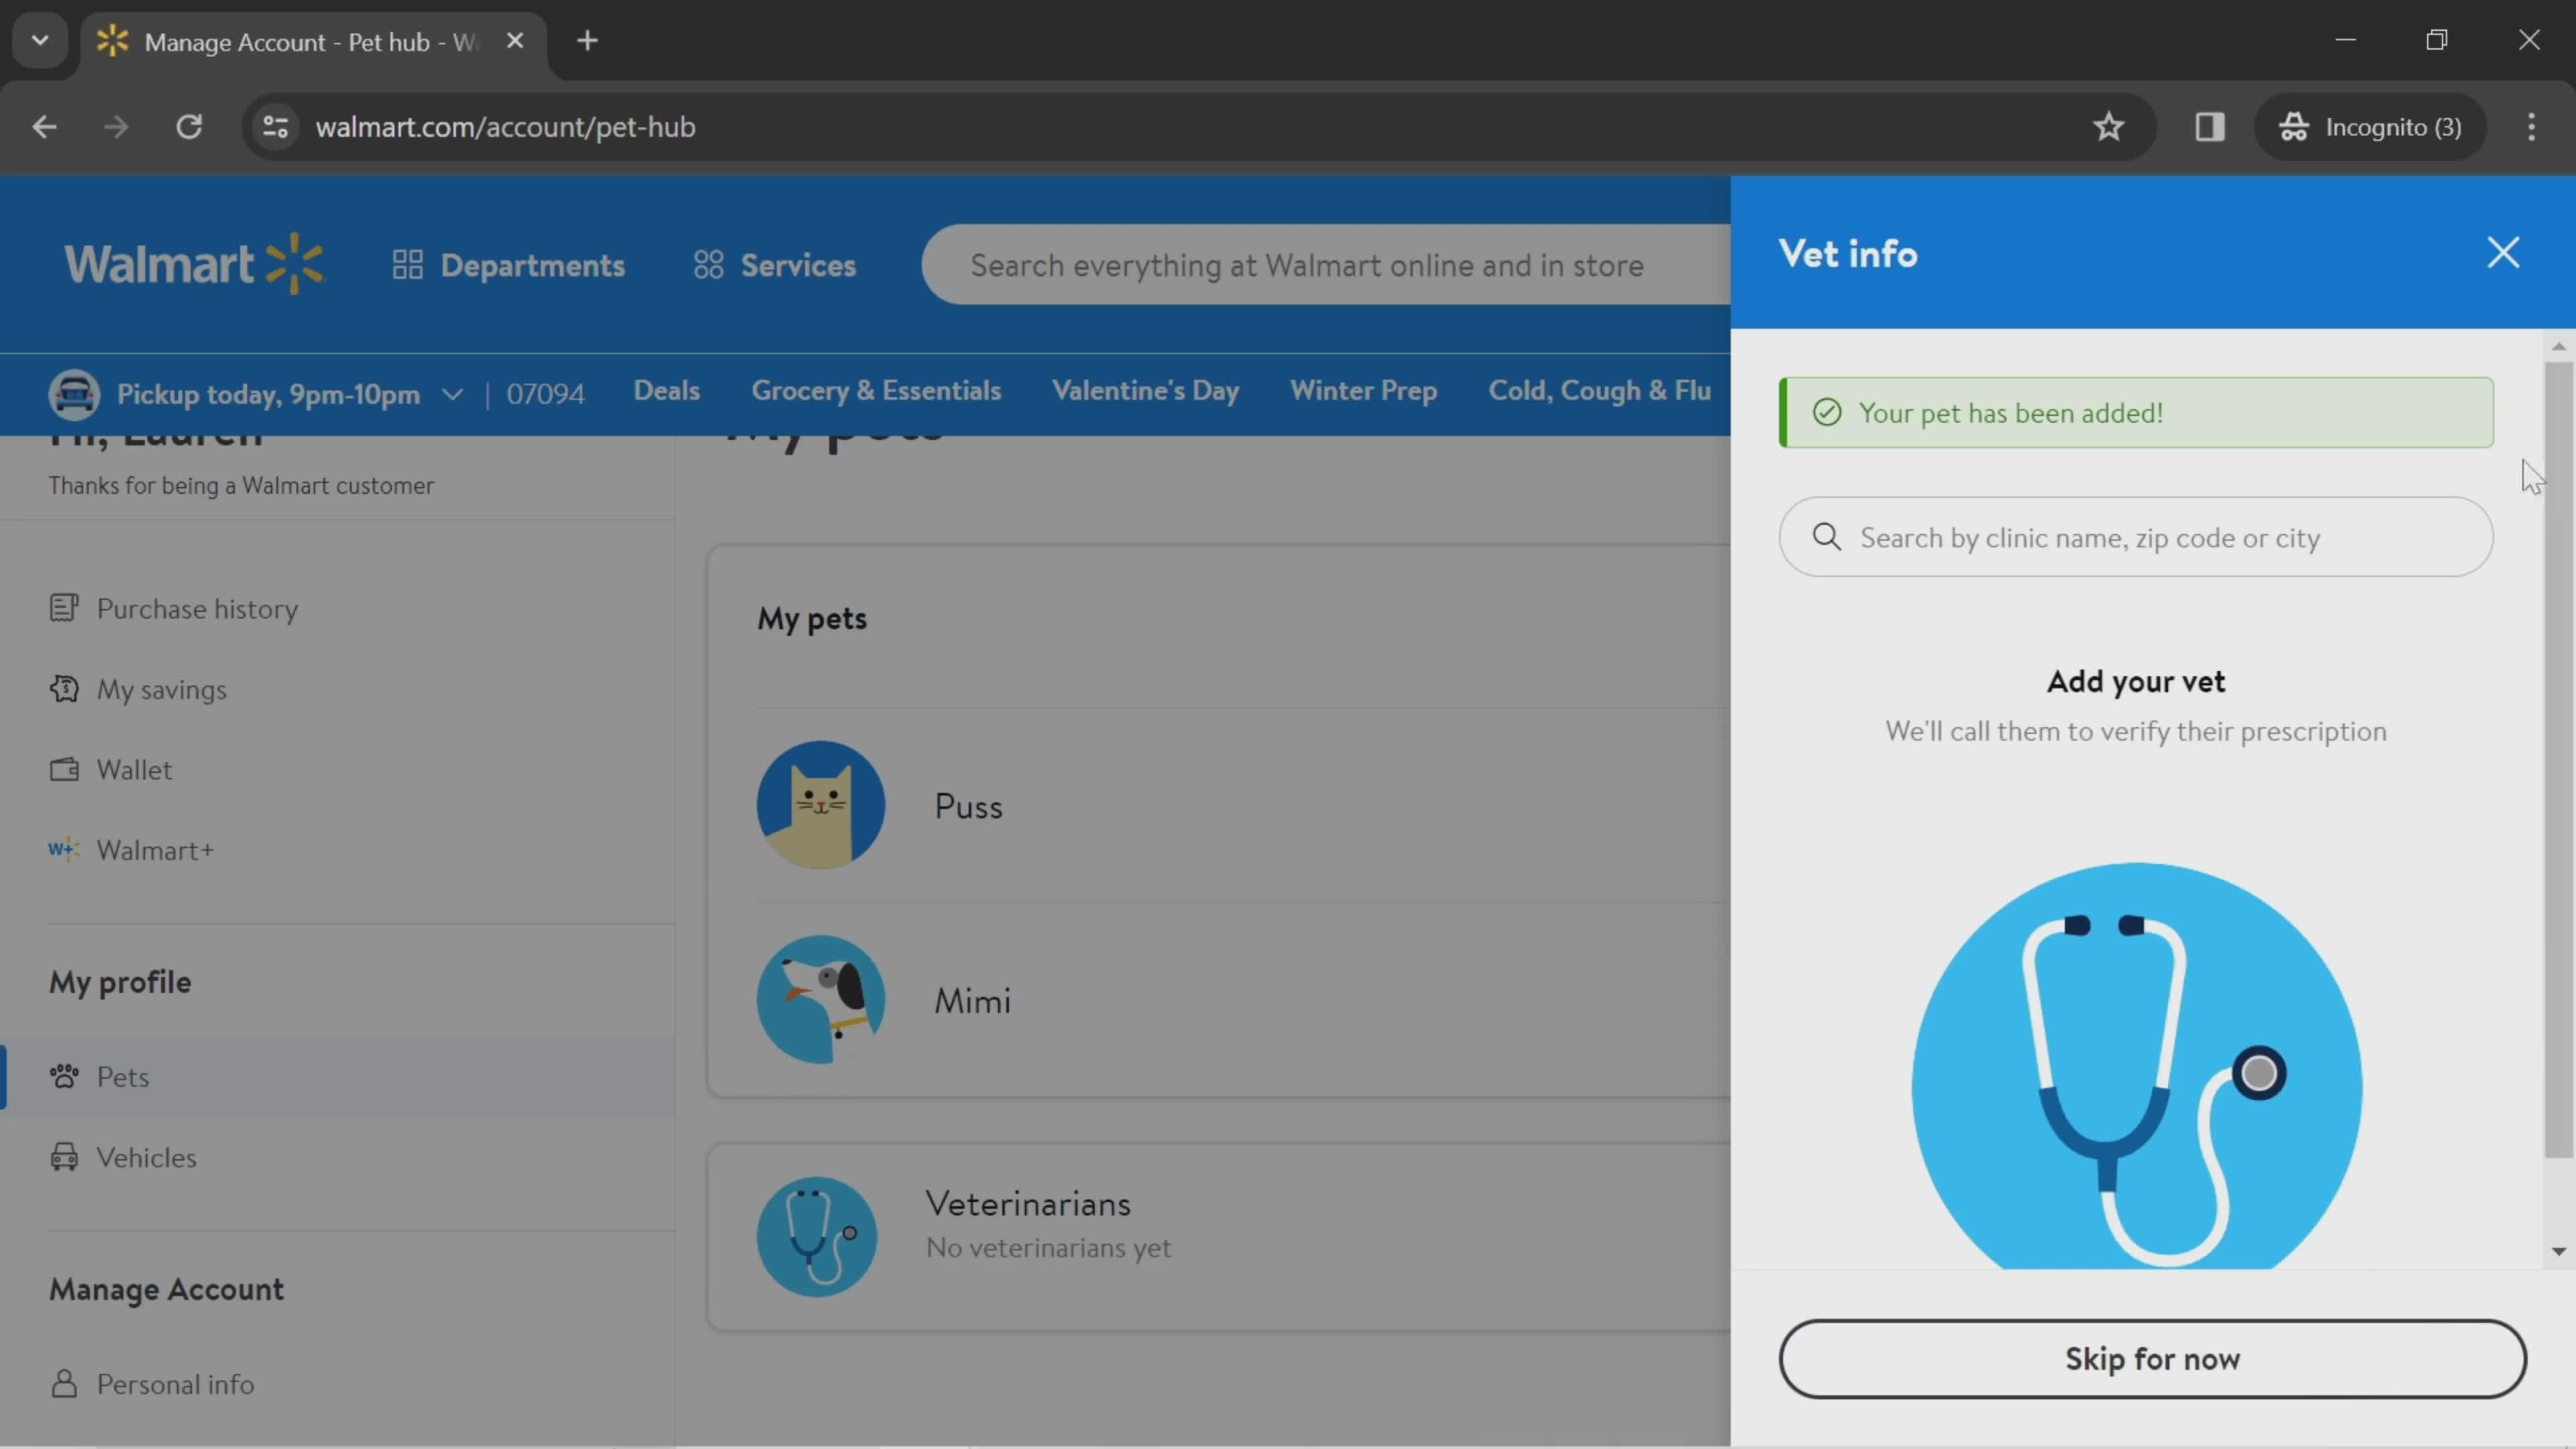Click Puss cat avatar
The width and height of the screenshot is (2576, 1449).
(820, 805)
